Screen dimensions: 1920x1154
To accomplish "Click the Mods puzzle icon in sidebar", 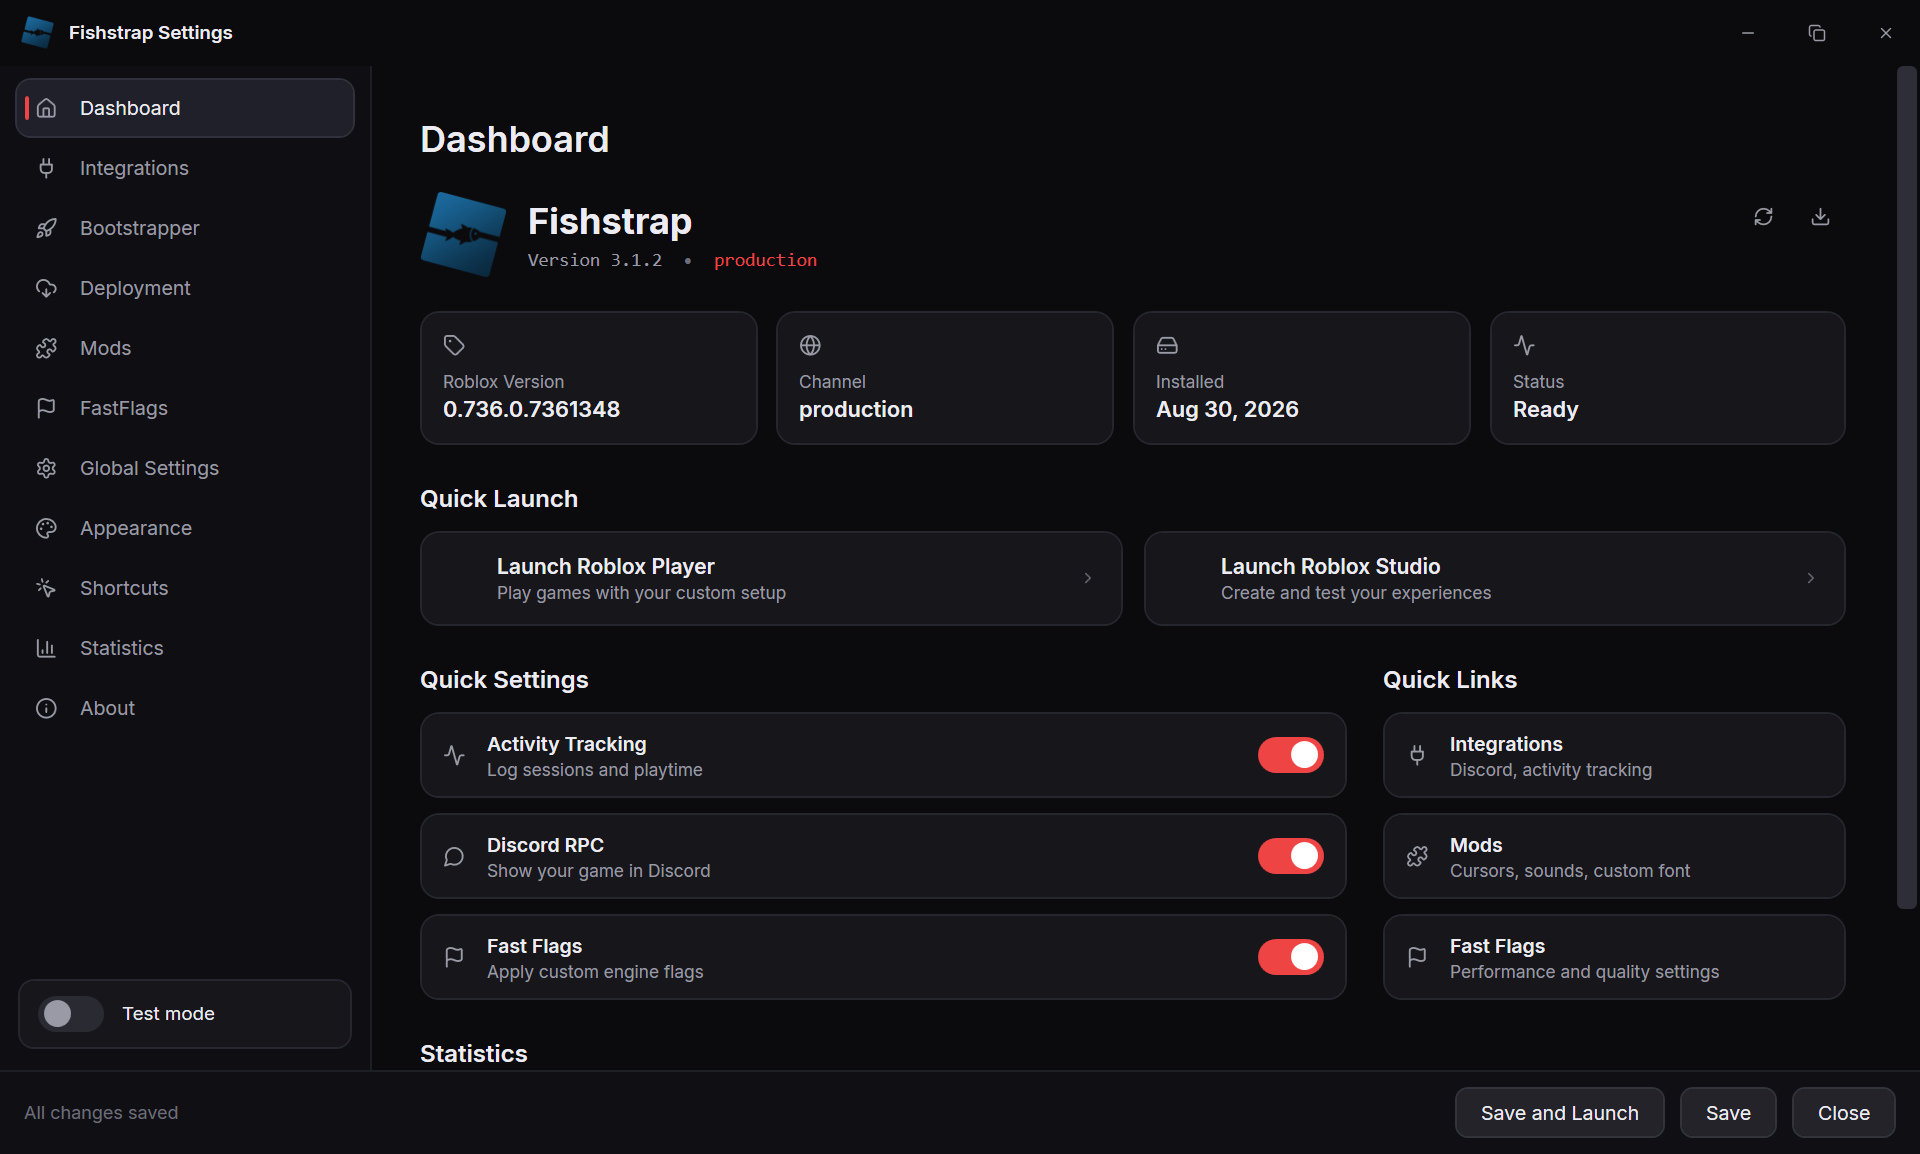I will 46,348.
